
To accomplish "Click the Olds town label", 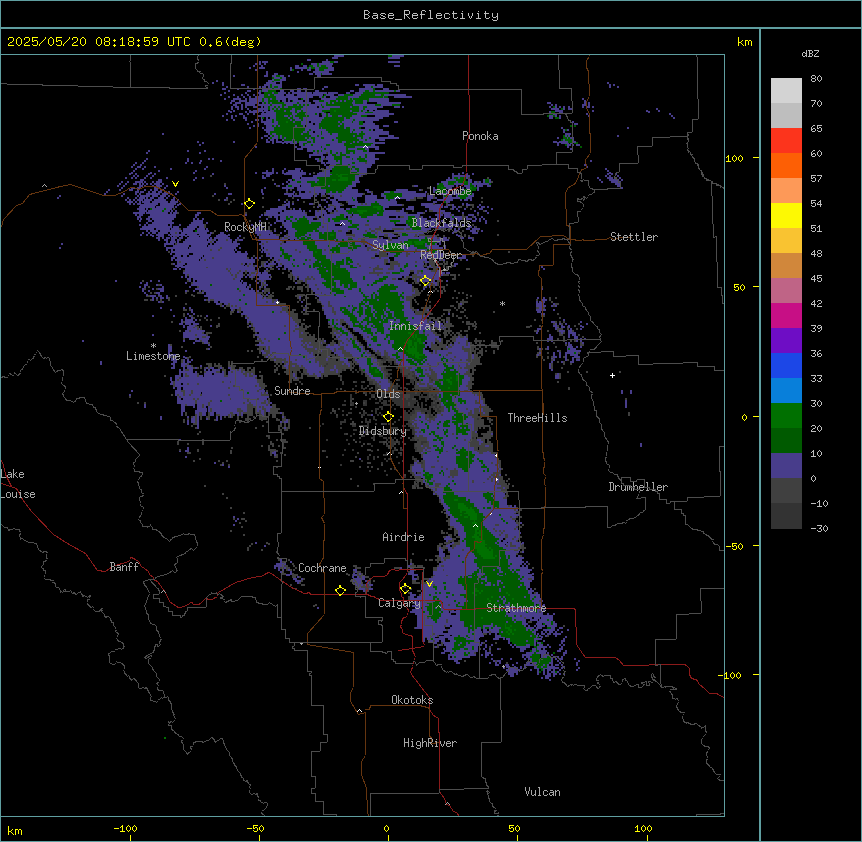I will point(388,394).
